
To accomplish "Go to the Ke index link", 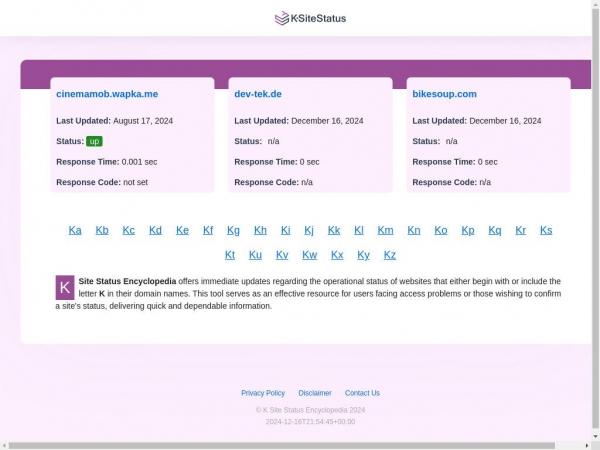I will click(x=182, y=230).
